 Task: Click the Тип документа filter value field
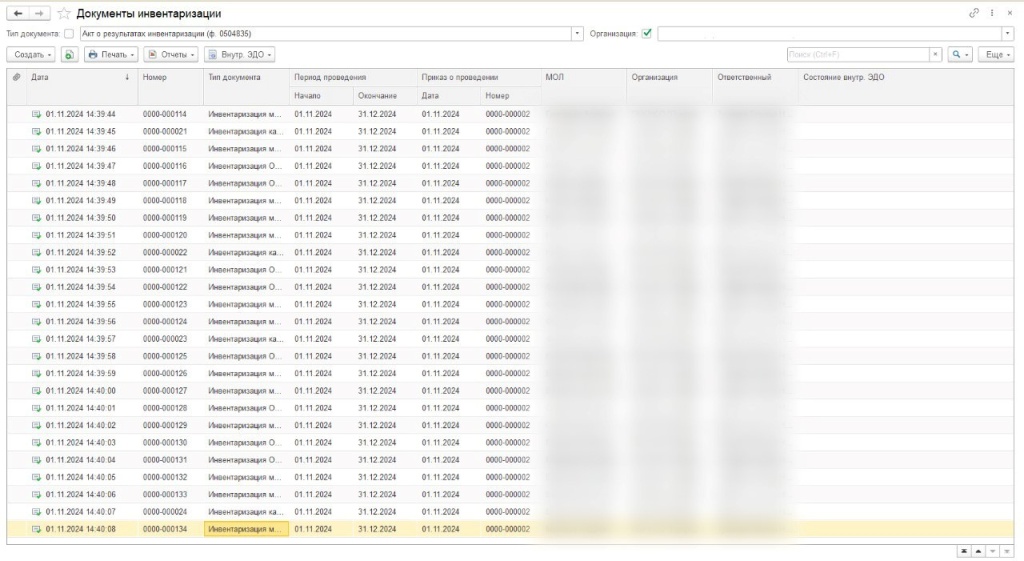(x=325, y=34)
